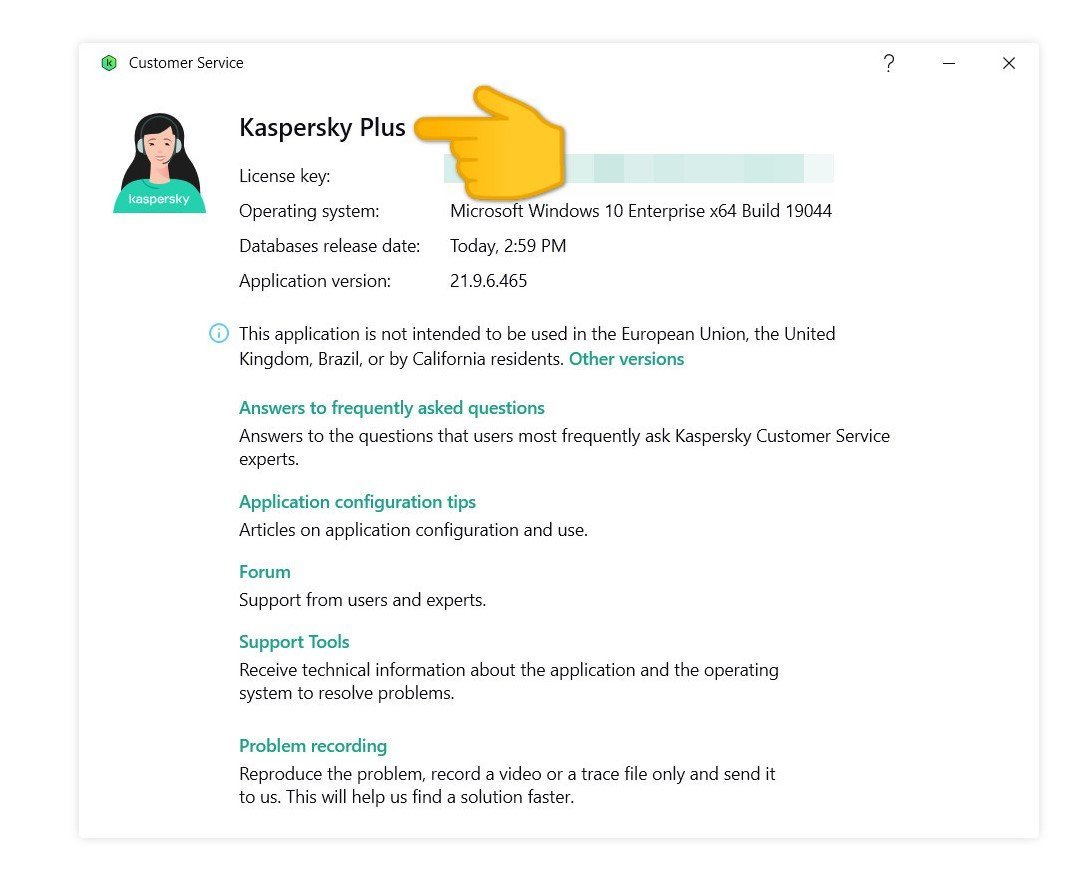Open Answers to frequently asked questions
Viewport: 1083px width, 872px height.
coord(392,408)
